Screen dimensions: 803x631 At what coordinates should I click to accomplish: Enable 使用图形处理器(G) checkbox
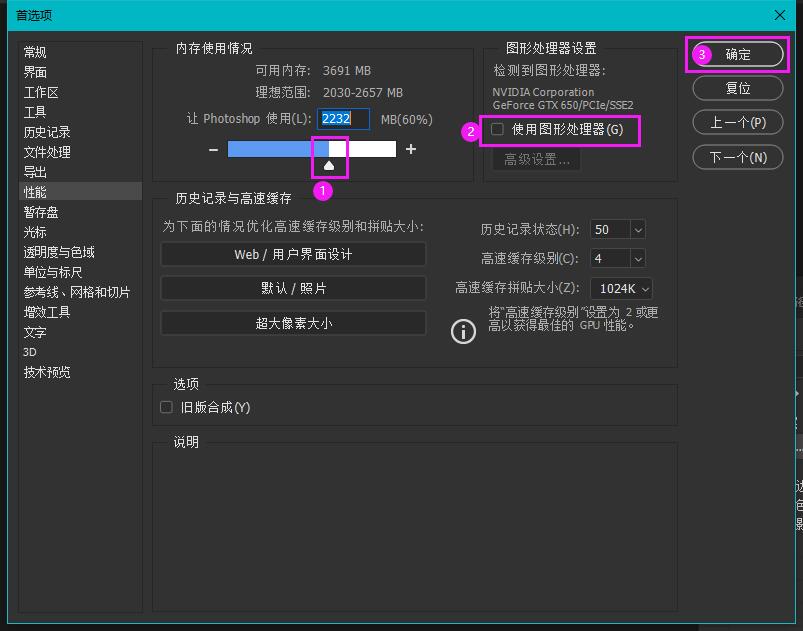(497, 129)
